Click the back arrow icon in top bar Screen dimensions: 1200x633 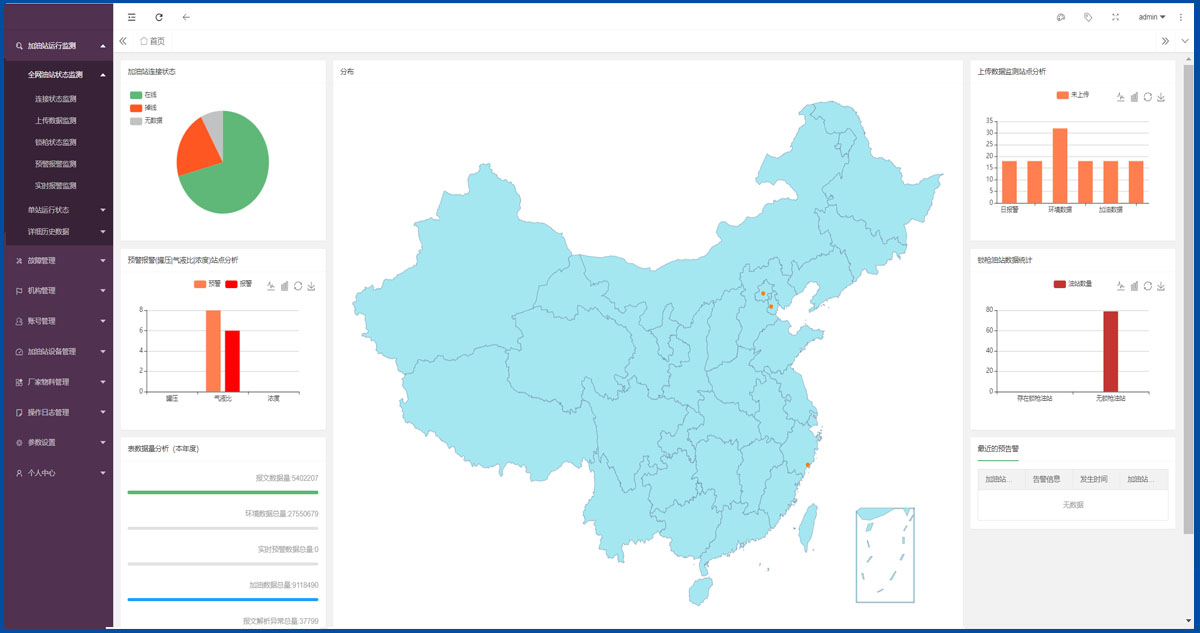click(186, 17)
